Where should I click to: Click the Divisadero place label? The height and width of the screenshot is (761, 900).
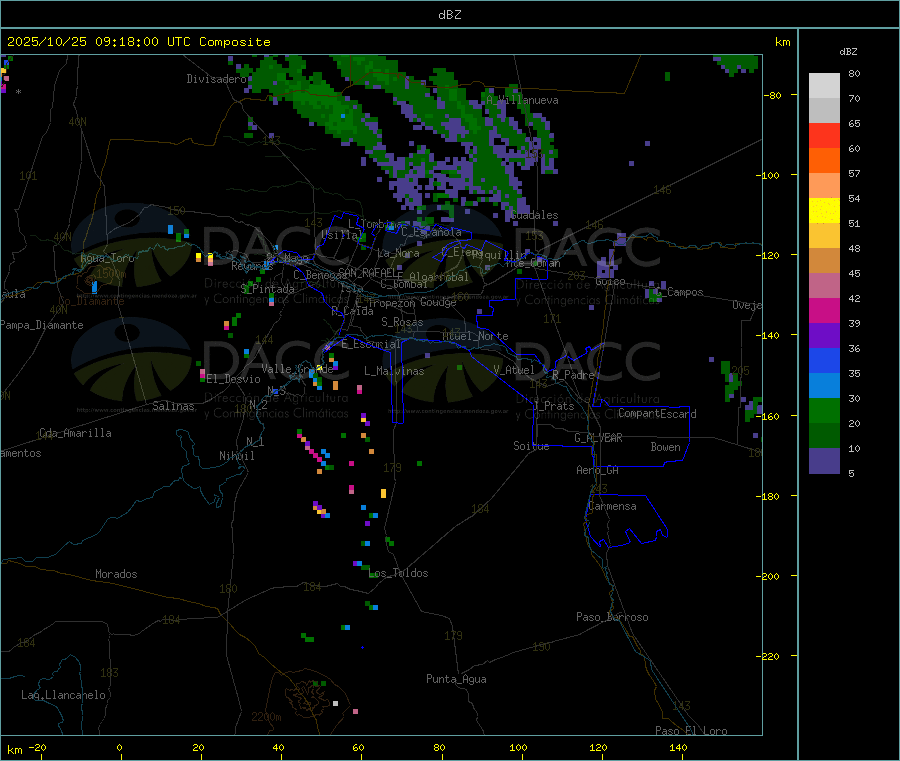216,79
